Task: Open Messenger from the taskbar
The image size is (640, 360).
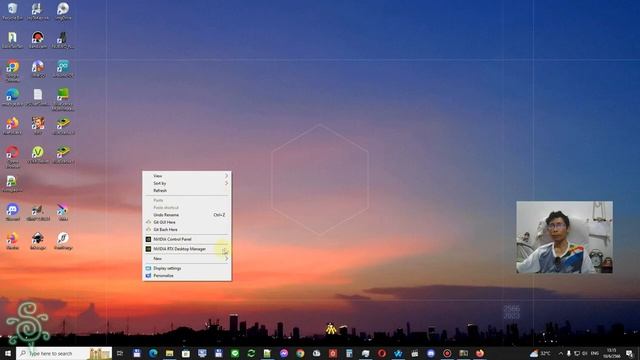Action: coord(284,353)
